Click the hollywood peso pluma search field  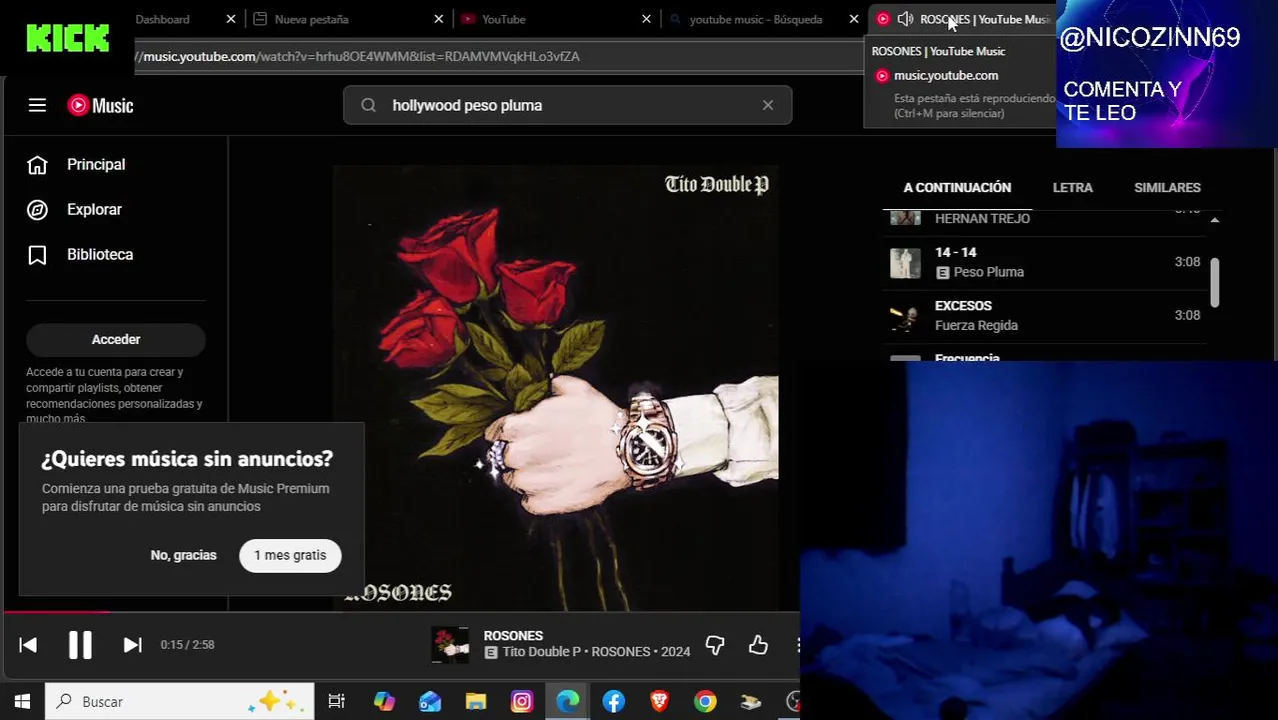(x=567, y=105)
